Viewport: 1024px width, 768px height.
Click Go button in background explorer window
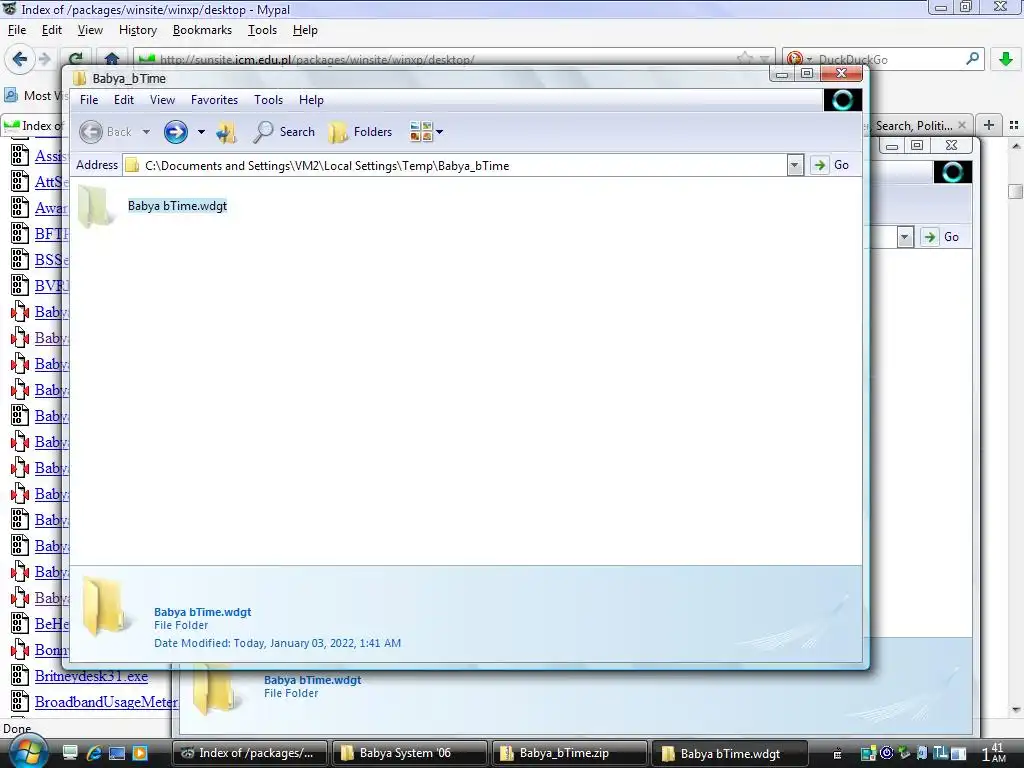pos(940,237)
